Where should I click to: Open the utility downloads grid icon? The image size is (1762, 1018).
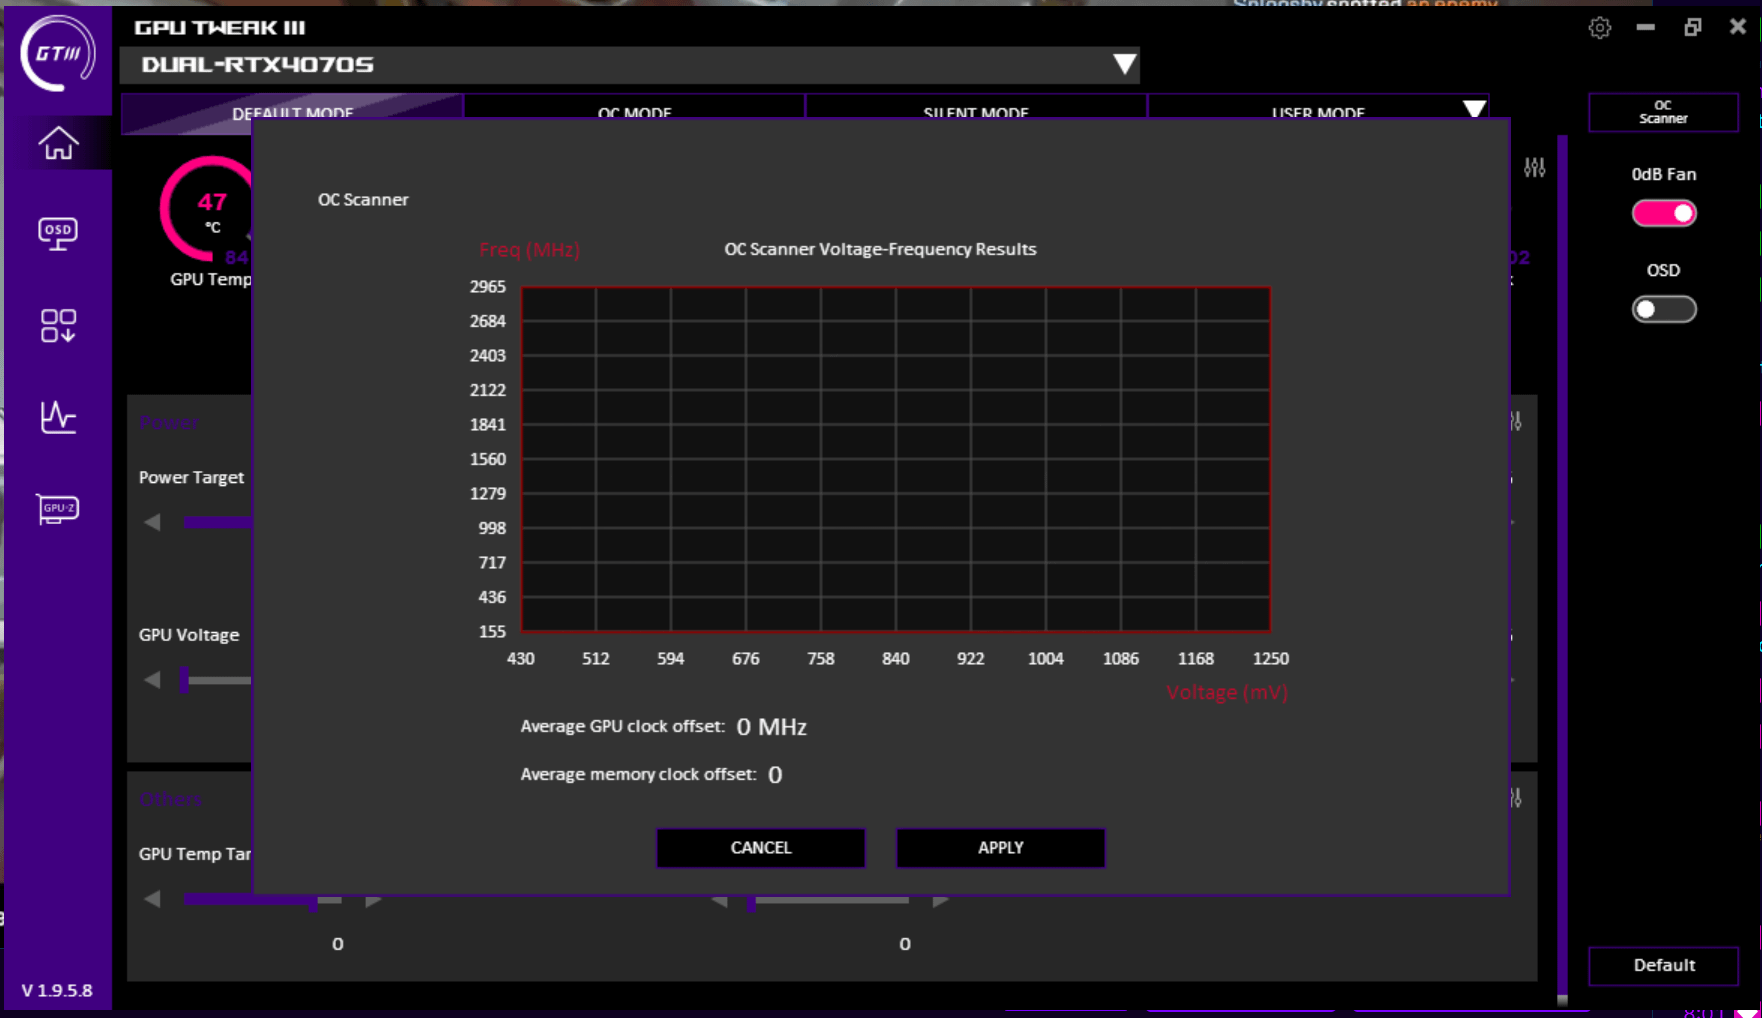[x=58, y=325]
